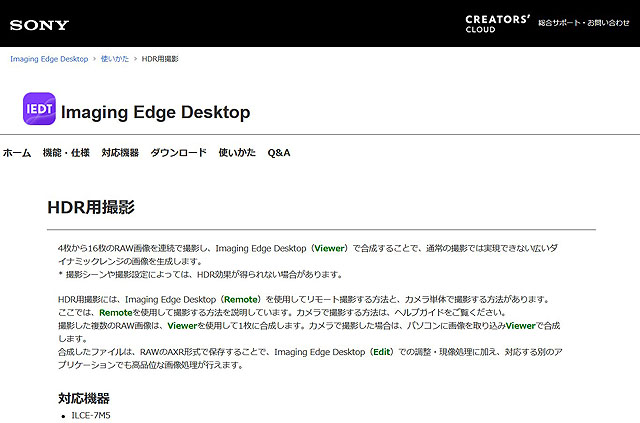Click the Viewer link in the first paragraph

[x=329, y=246]
